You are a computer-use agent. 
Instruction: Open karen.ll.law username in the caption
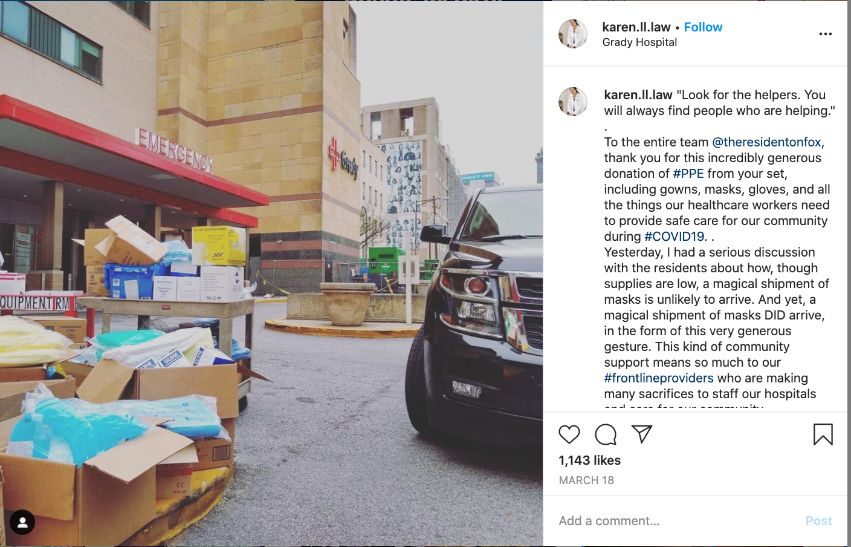[x=638, y=95]
